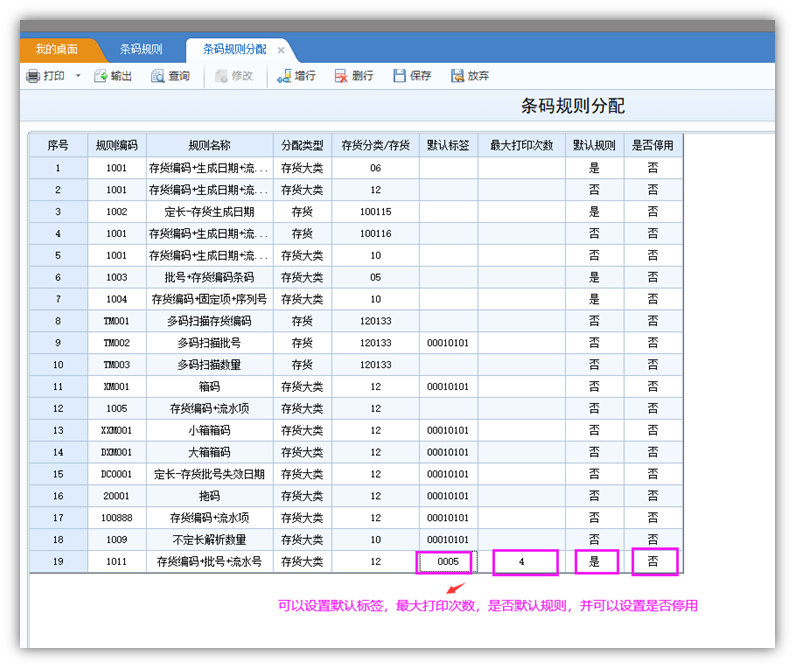
Task: Select rule name 箱码
Action: click(209, 387)
